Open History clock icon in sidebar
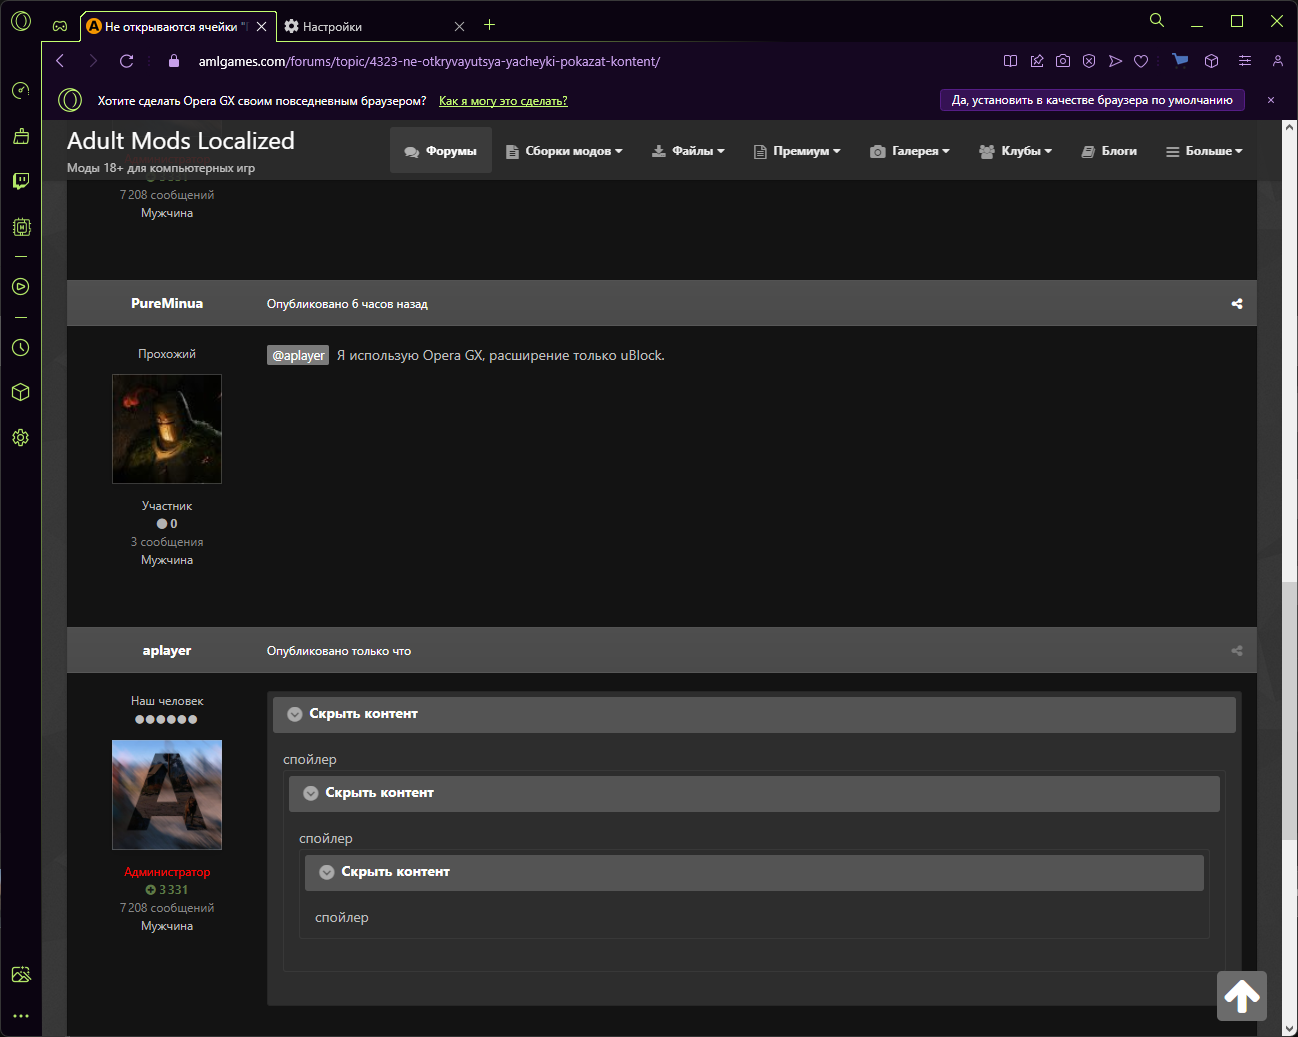 point(21,348)
